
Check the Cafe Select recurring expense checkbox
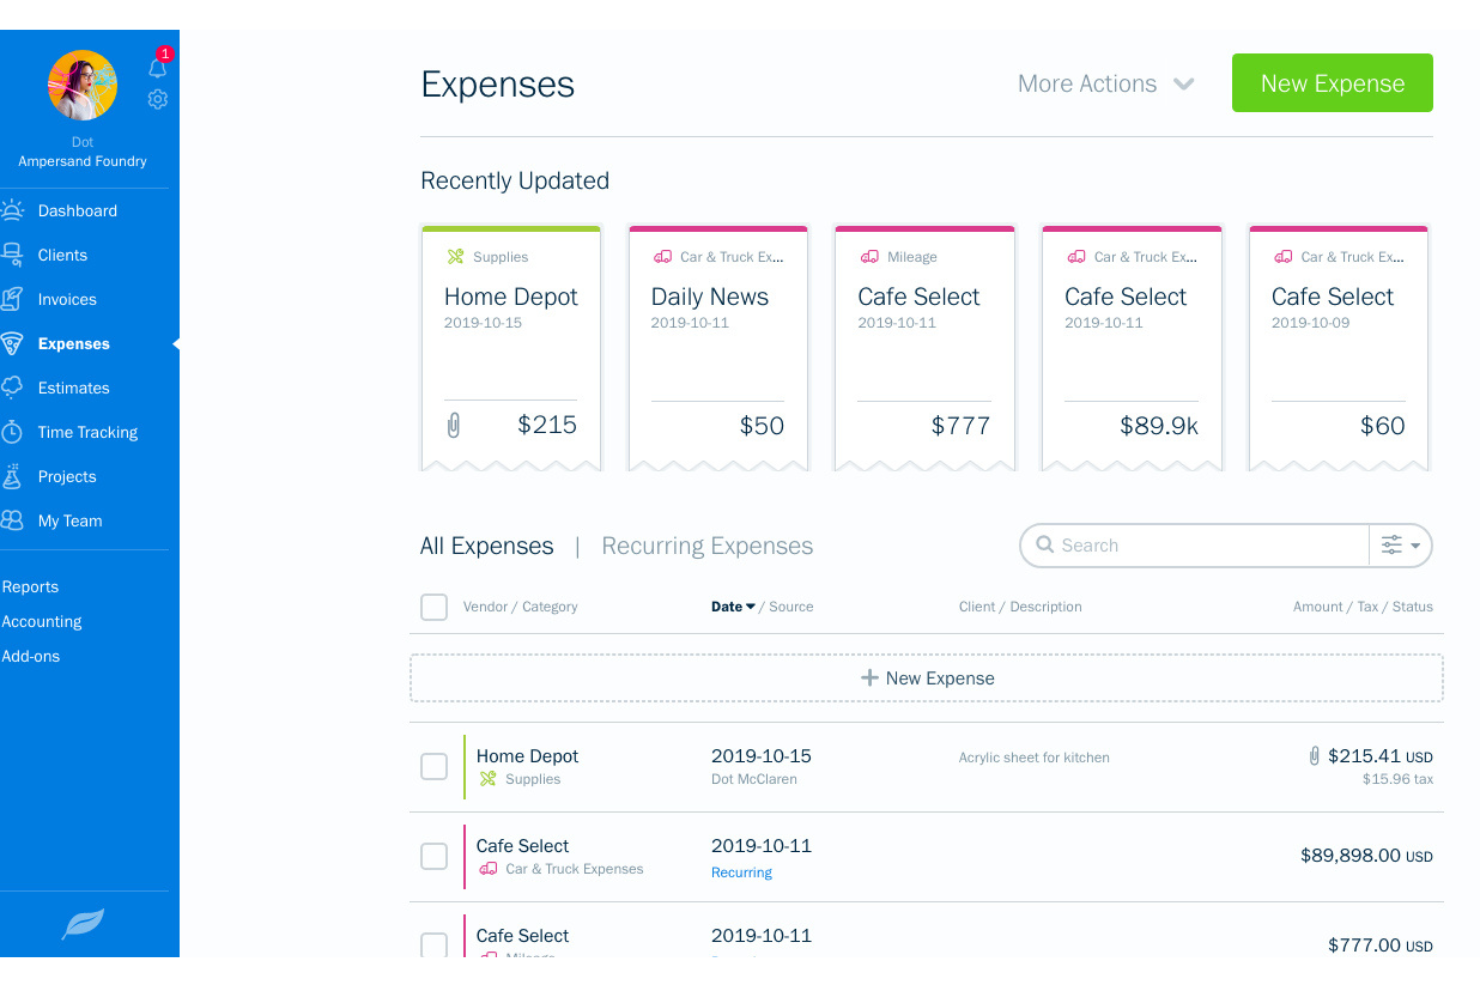pos(434,856)
